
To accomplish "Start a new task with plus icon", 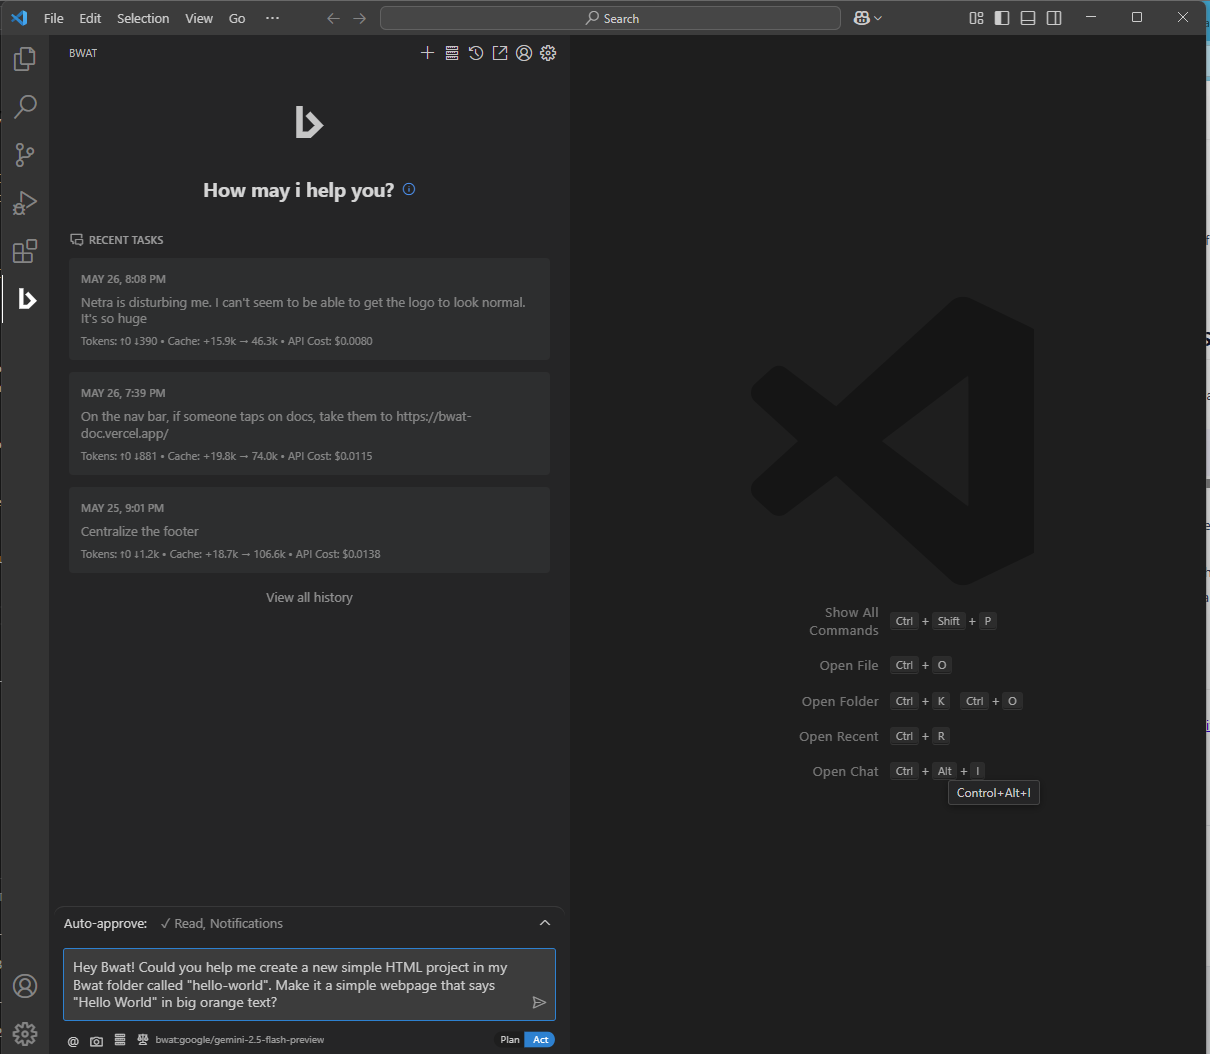I will tap(427, 53).
